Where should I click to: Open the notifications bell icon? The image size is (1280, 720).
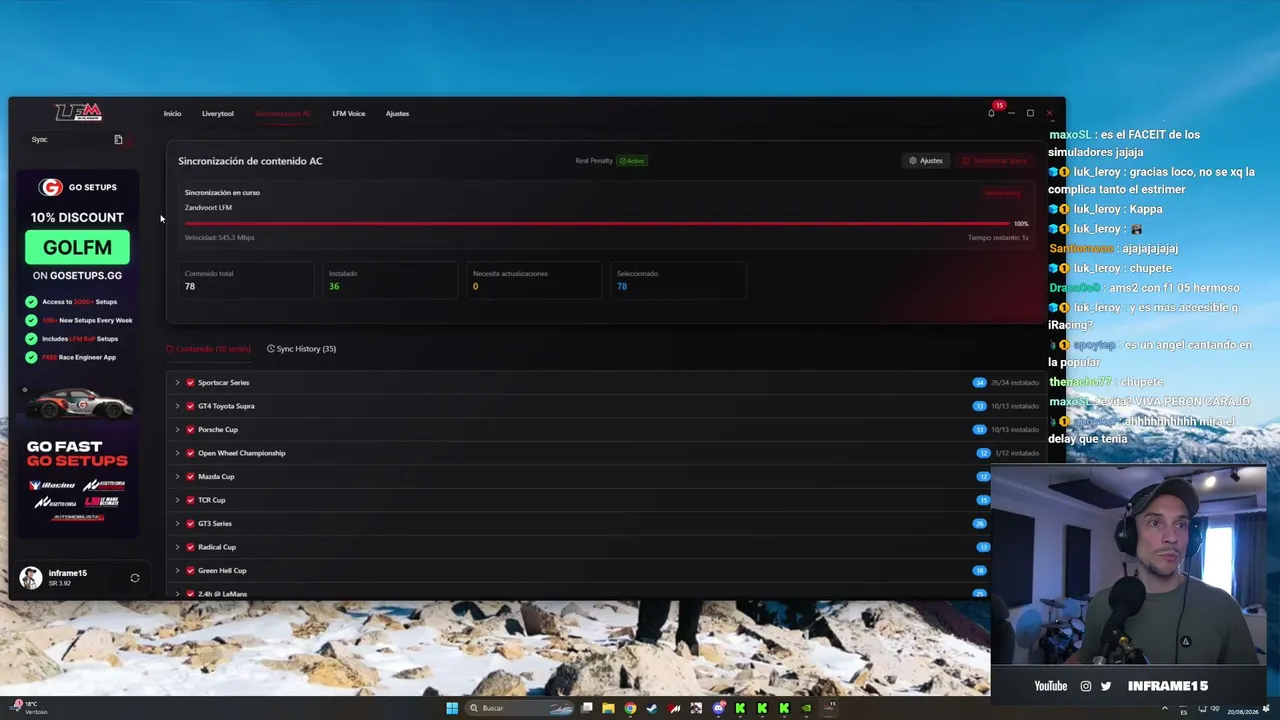pyautogui.click(x=991, y=113)
